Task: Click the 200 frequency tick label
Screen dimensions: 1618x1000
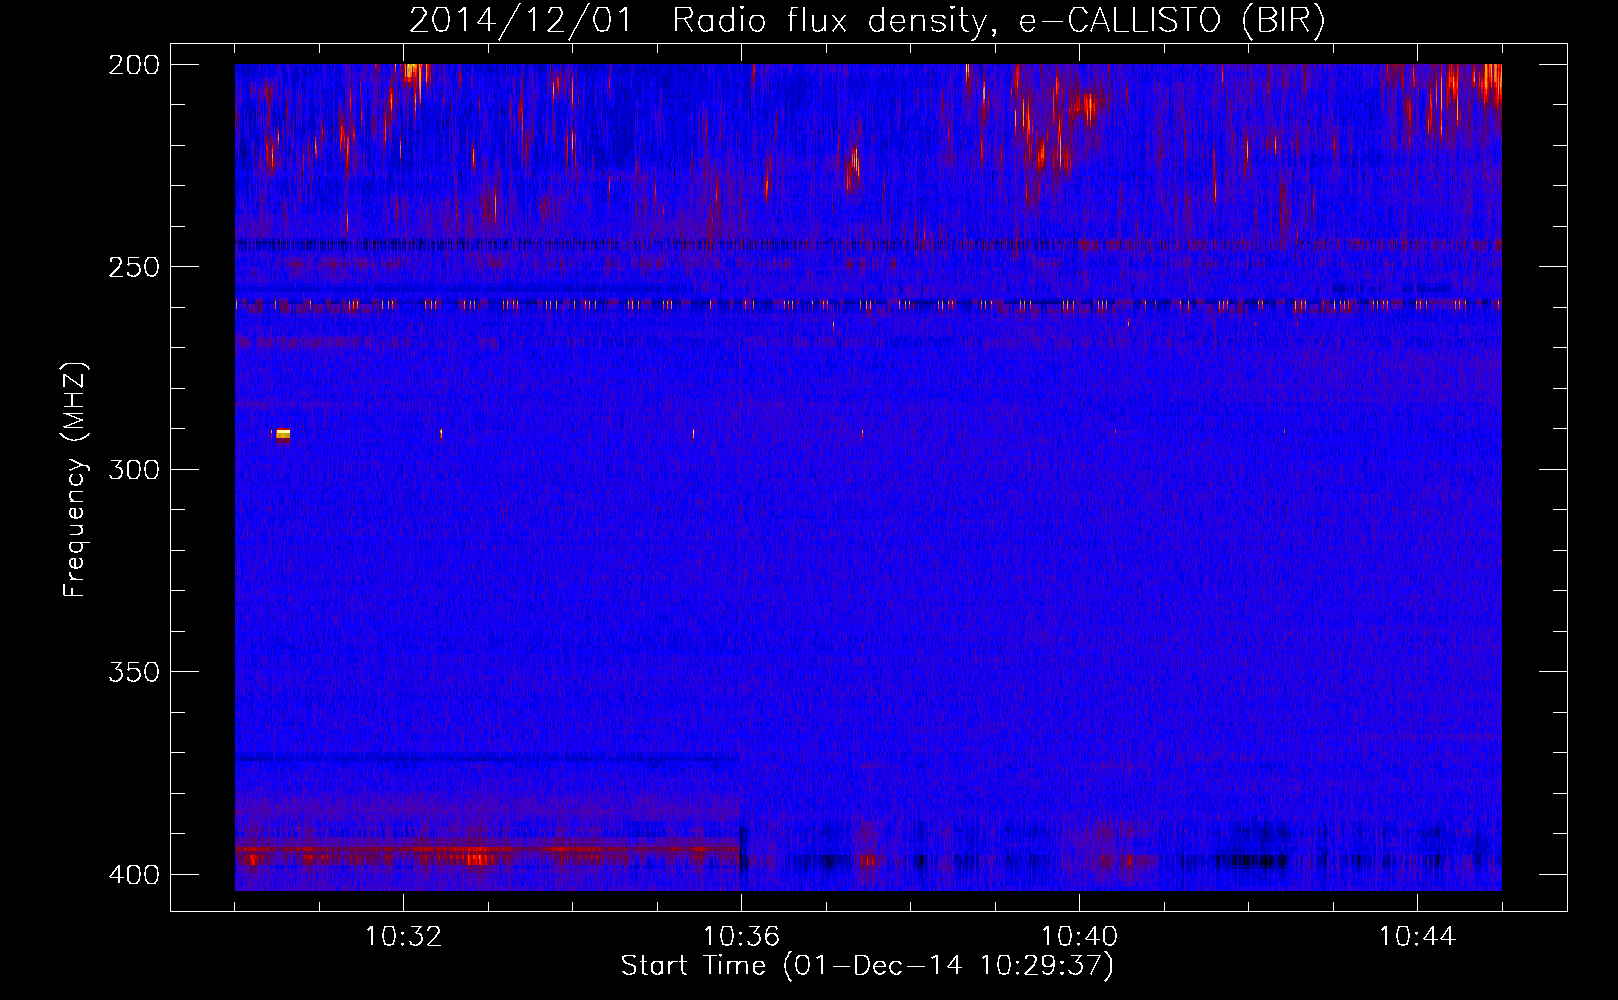Action: 133,64
